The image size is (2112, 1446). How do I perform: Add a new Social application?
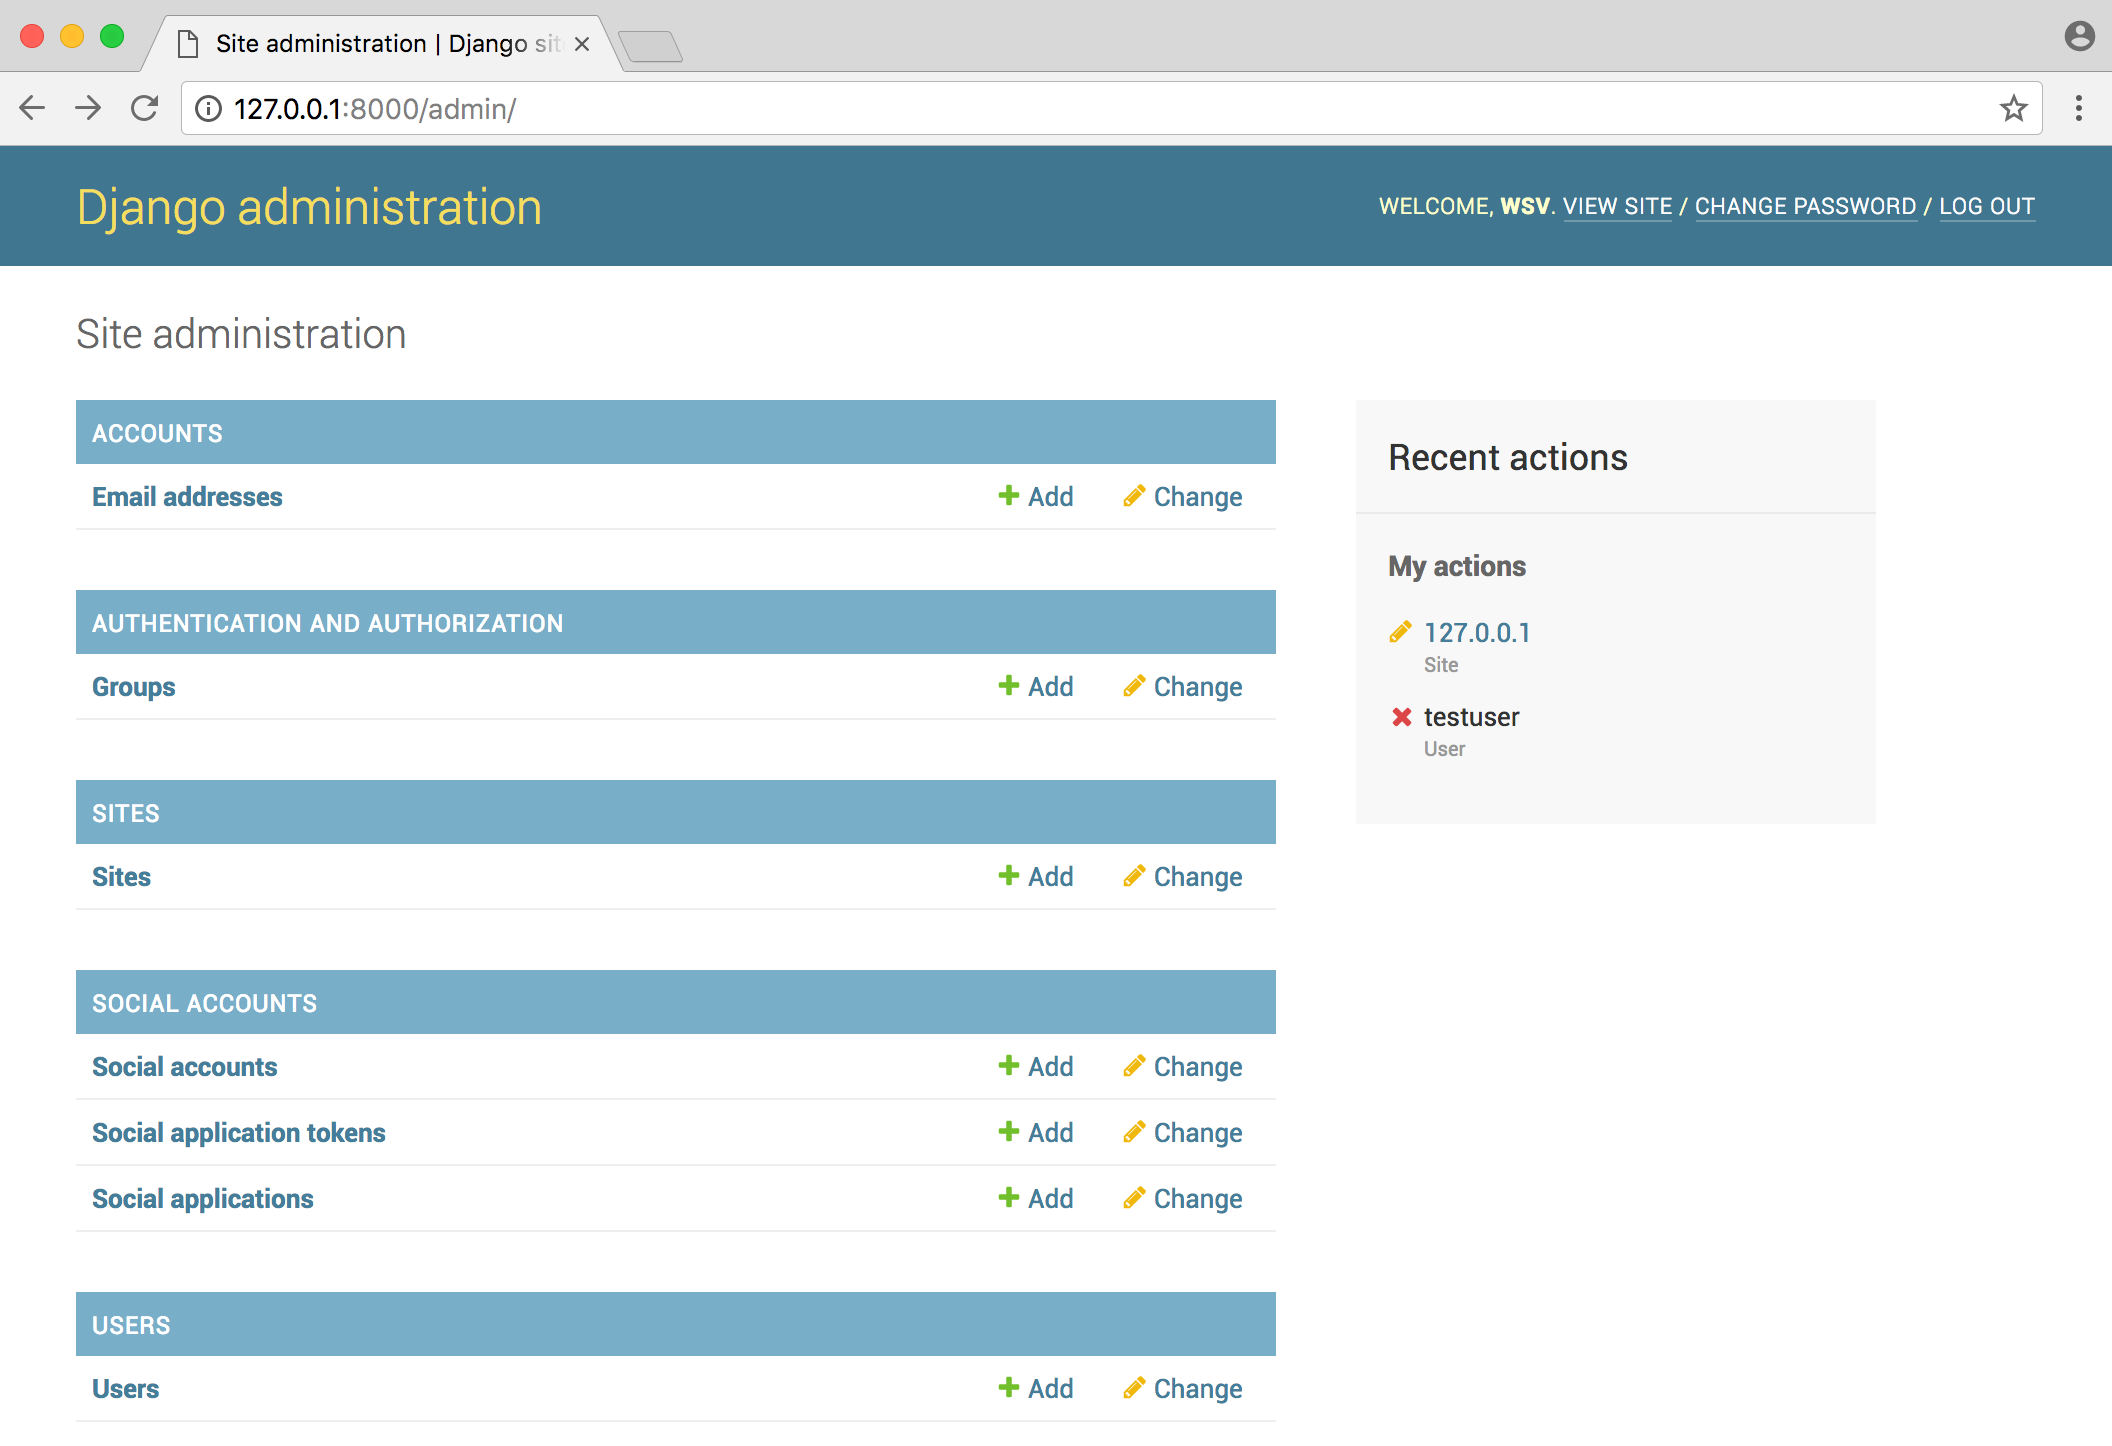pos(1036,1199)
